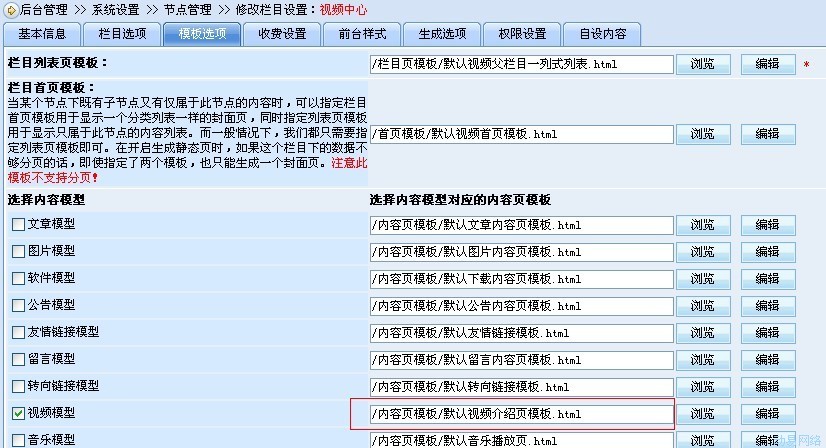Edit the 文章模型 content template
Viewport: 826px width, 448px height.
click(x=767, y=225)
